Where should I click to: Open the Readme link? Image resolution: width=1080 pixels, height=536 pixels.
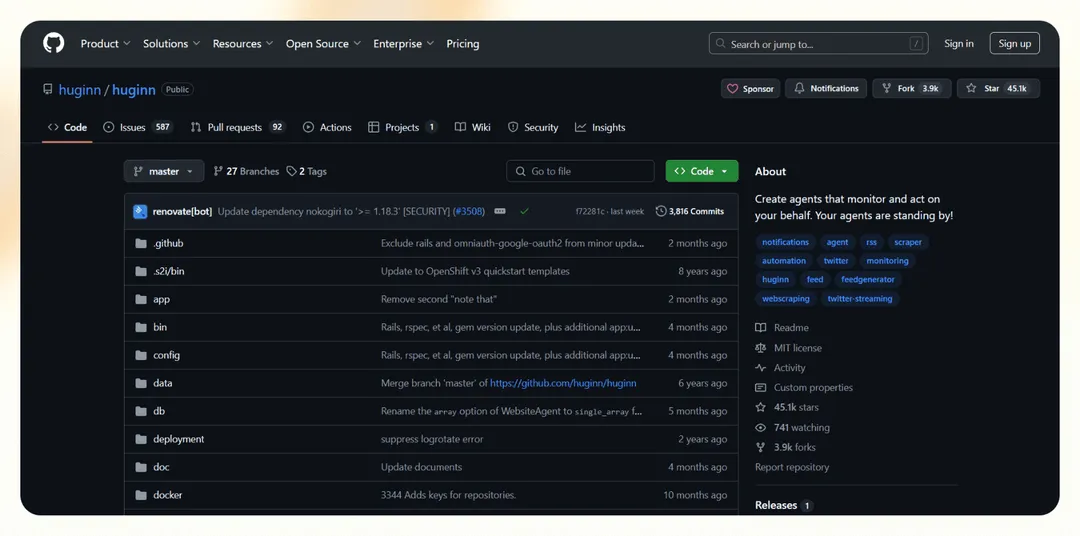coord(782,328)
